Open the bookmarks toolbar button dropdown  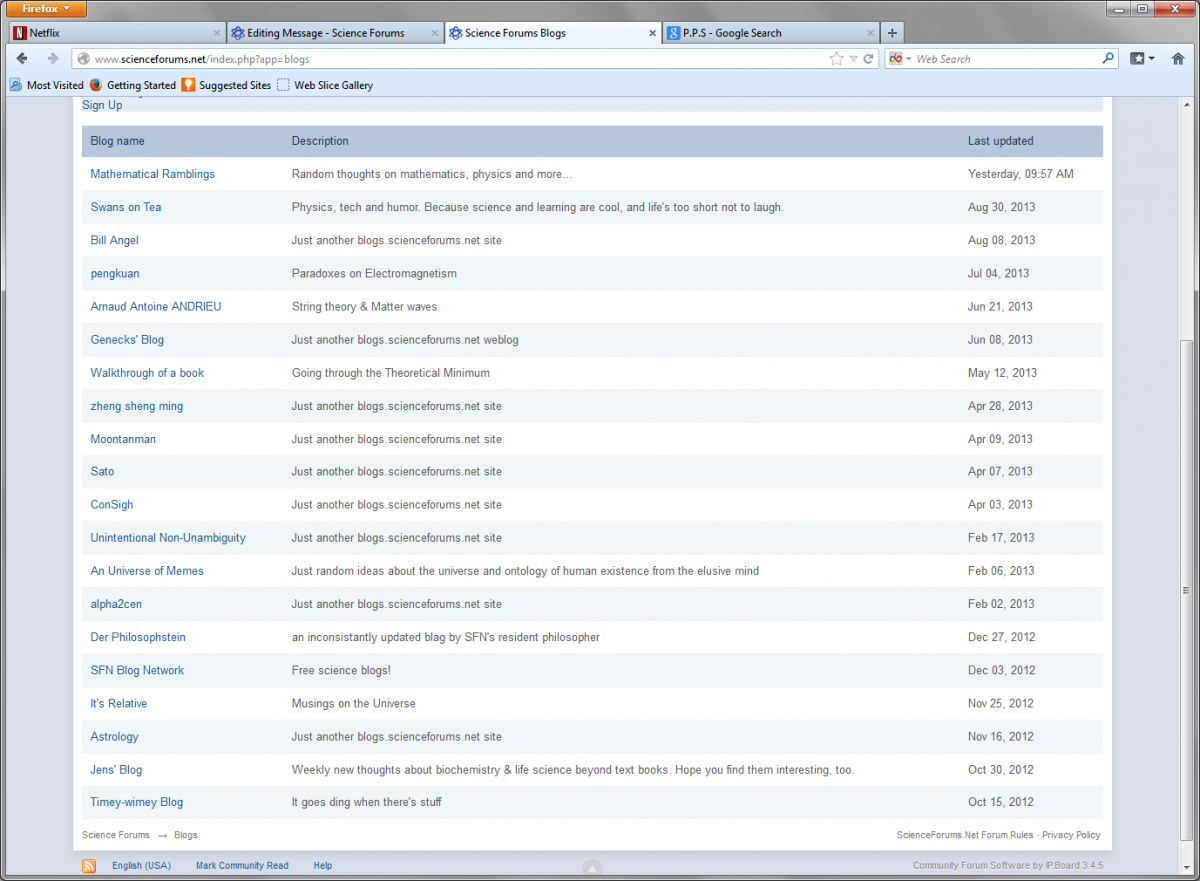(1142, 59)
